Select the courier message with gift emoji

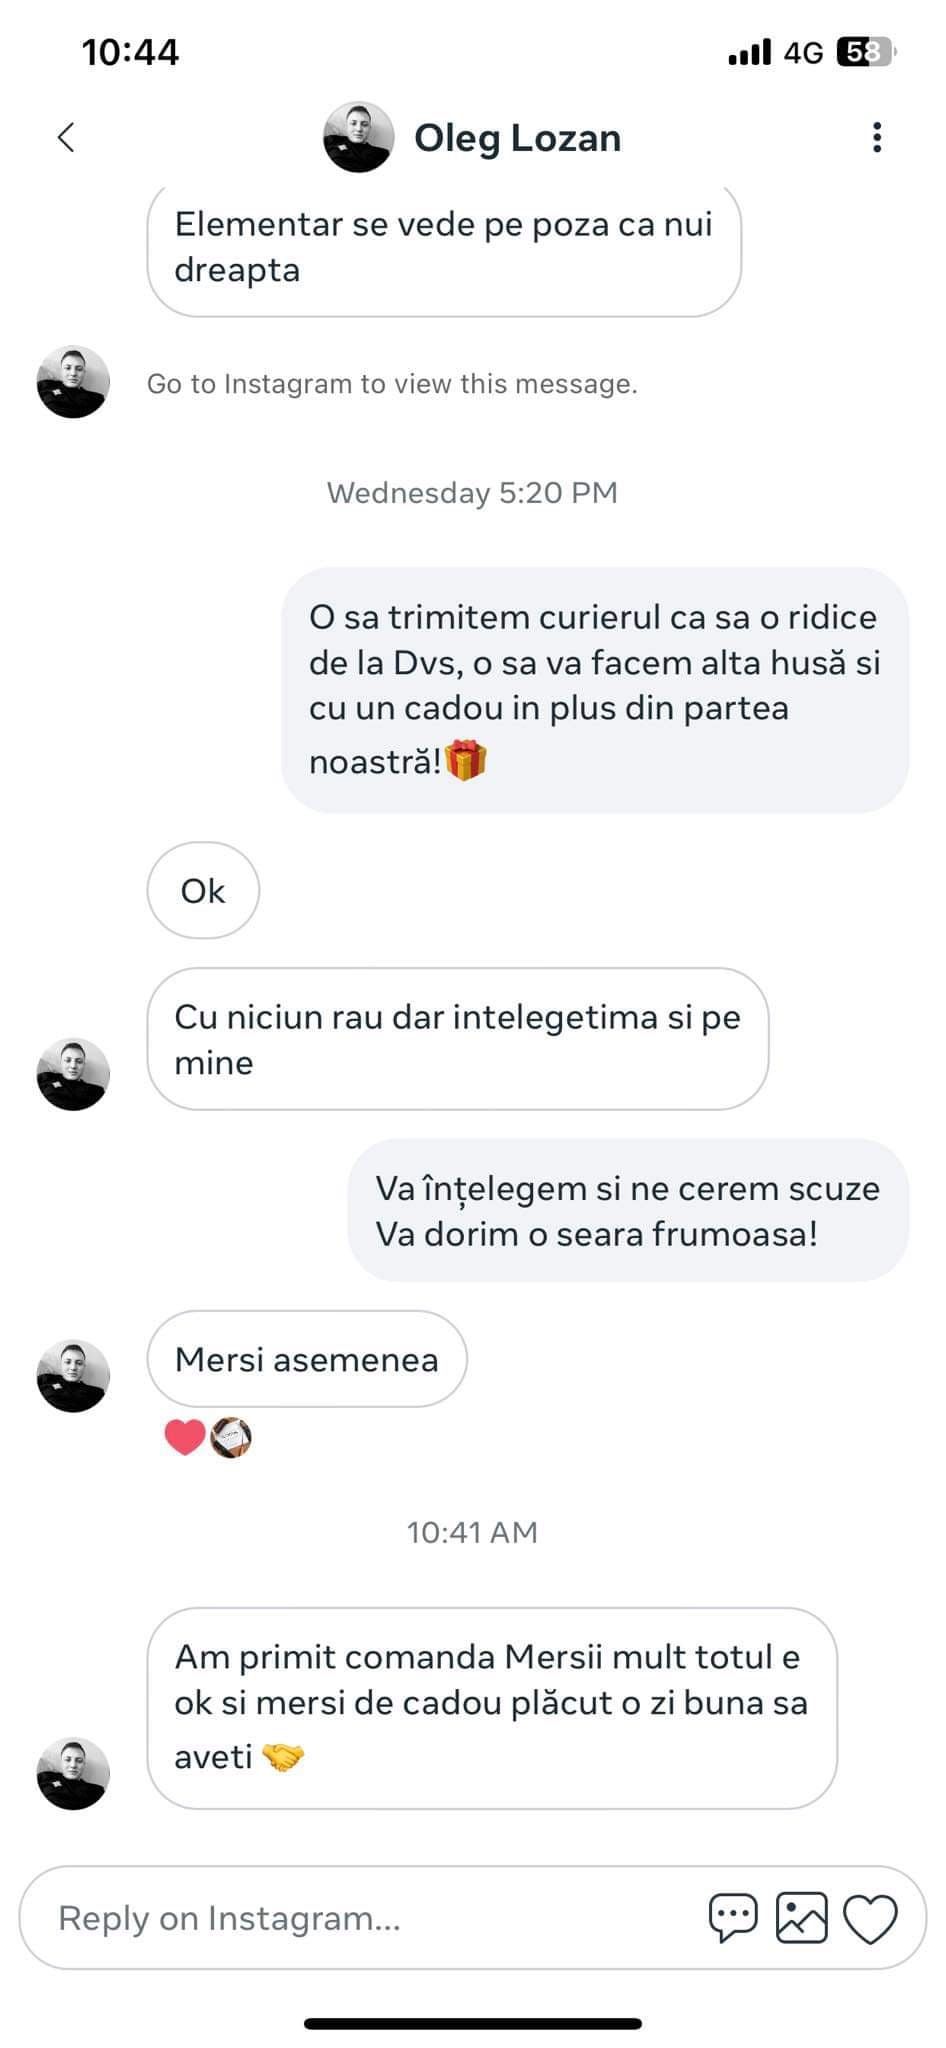594,690
